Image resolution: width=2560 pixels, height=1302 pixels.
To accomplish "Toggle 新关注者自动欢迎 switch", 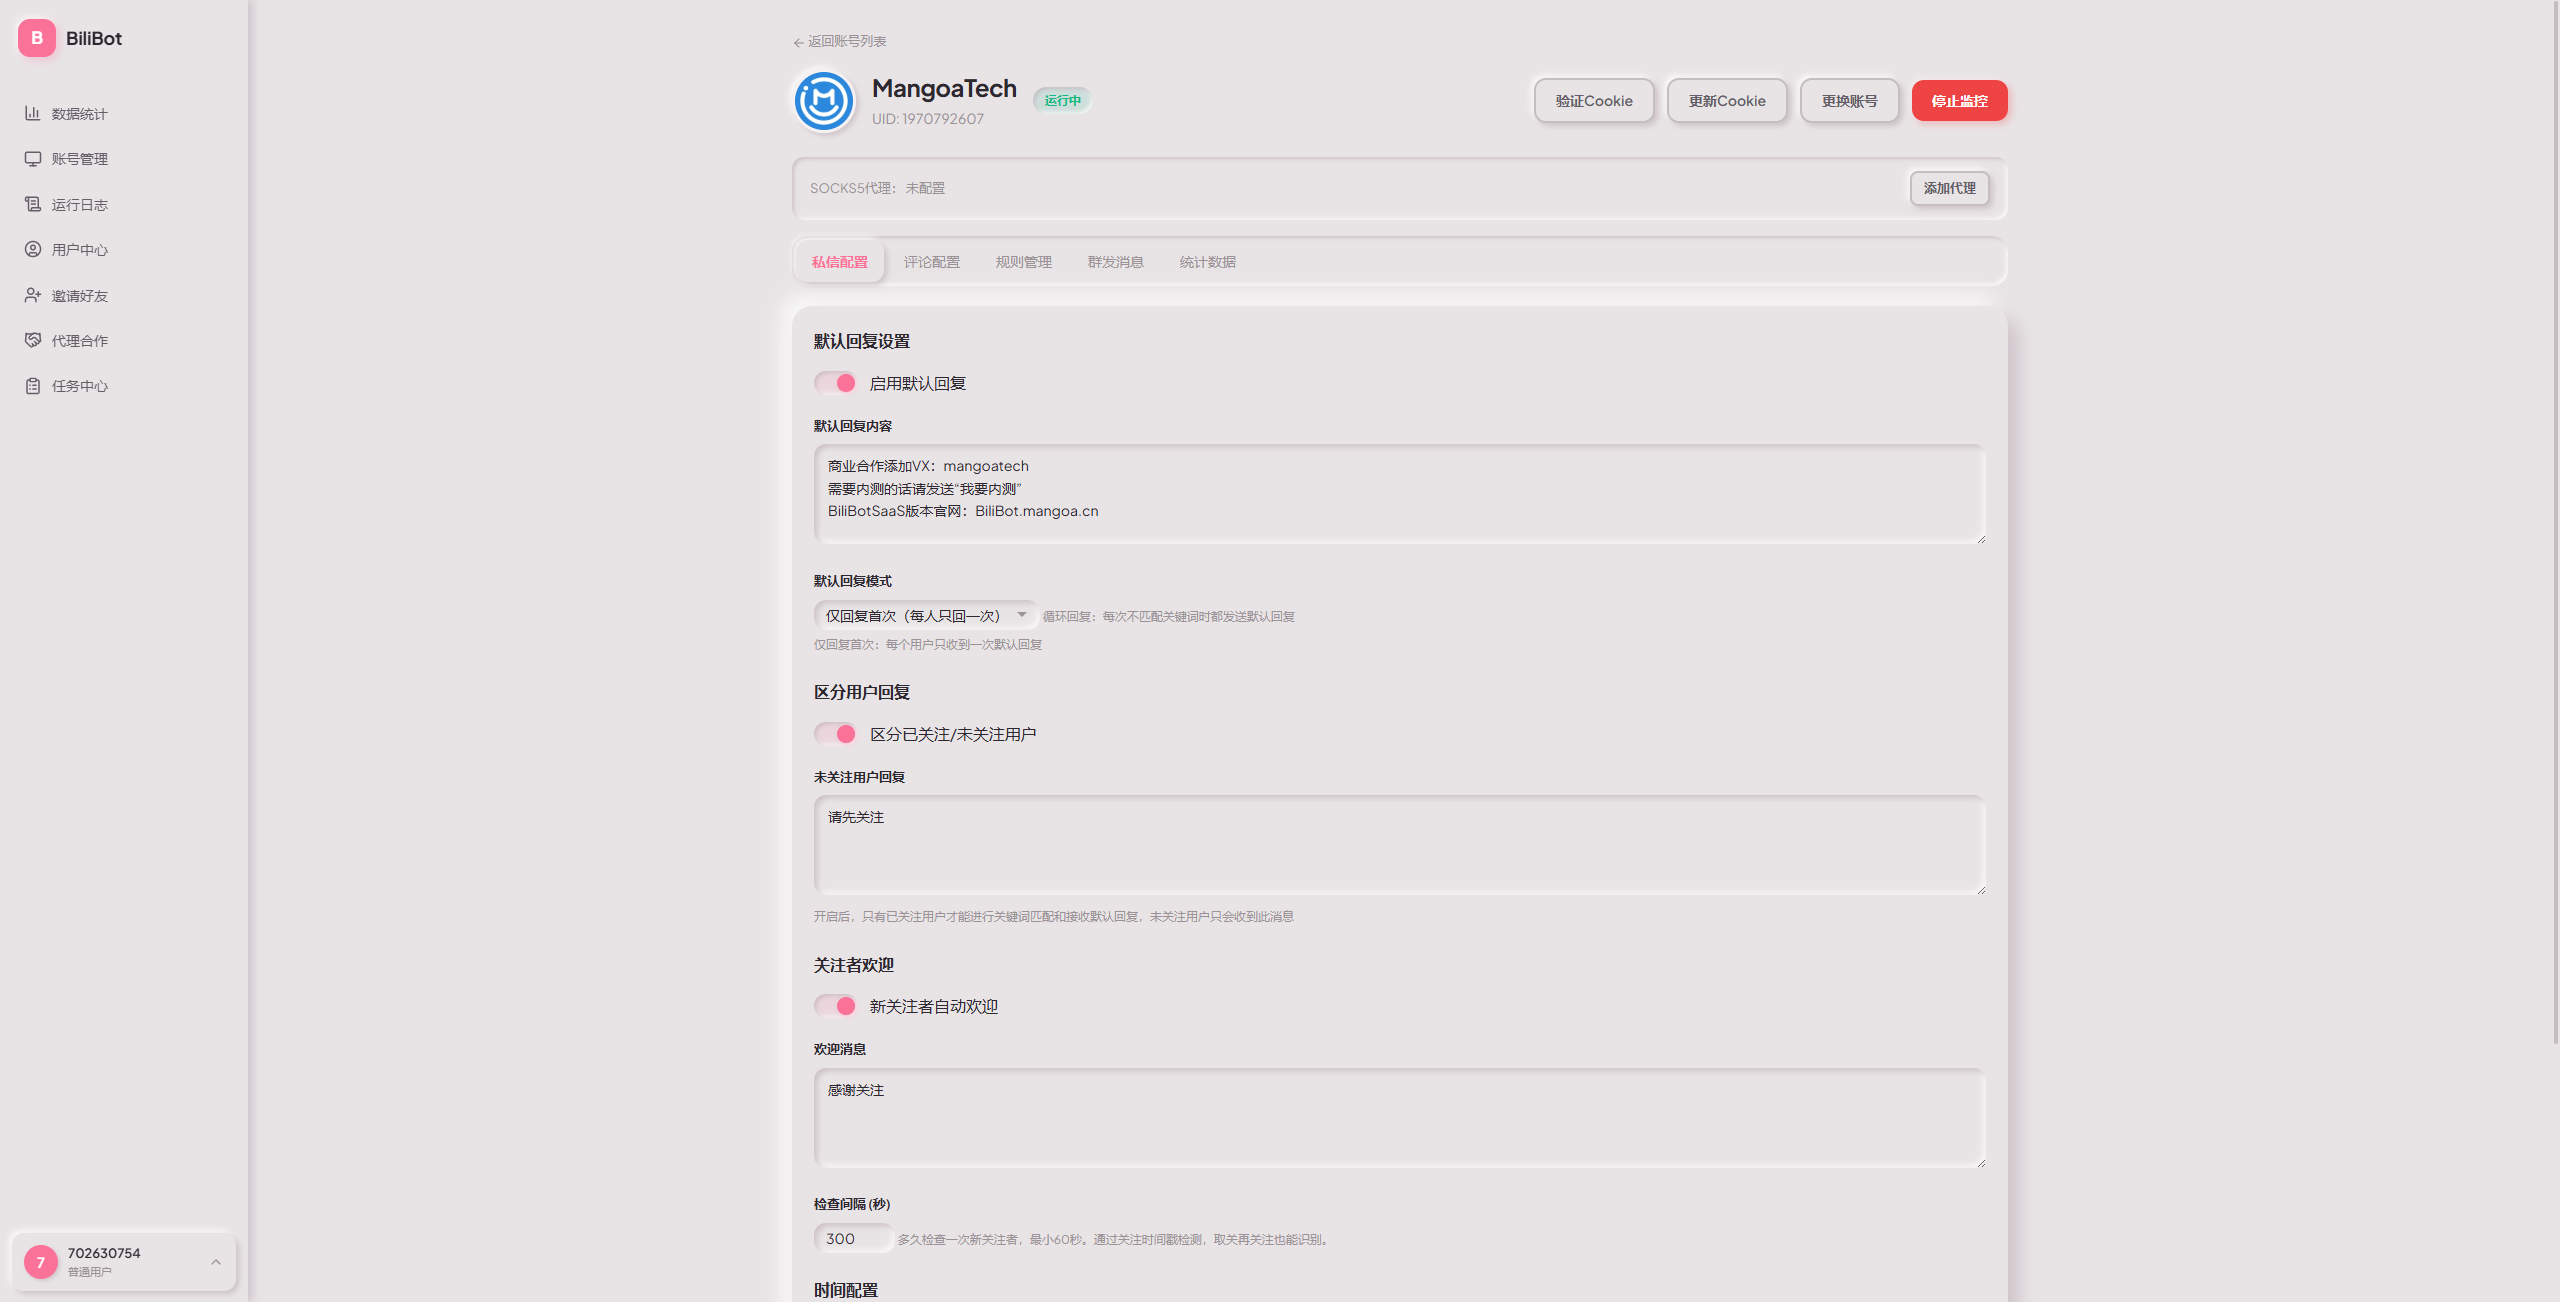I will point(835,1006).
